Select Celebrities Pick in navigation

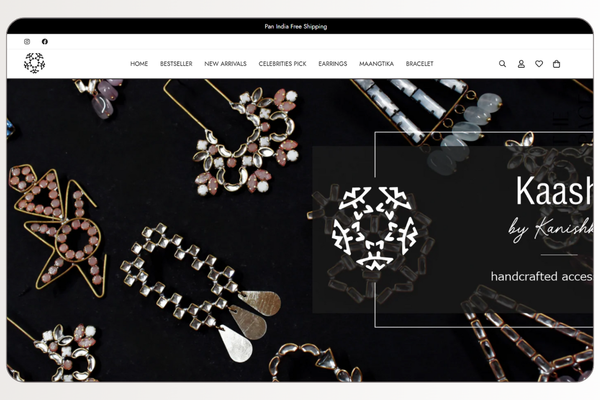[x=282, y=64]
